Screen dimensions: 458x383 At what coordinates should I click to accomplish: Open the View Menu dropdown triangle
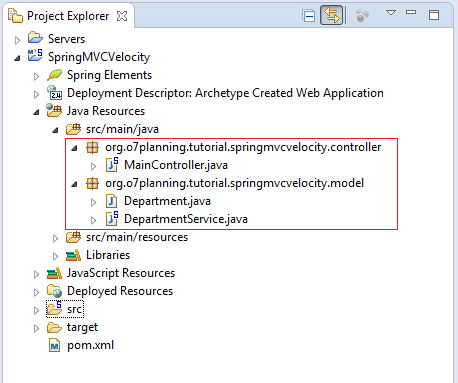tap(391, 13)
